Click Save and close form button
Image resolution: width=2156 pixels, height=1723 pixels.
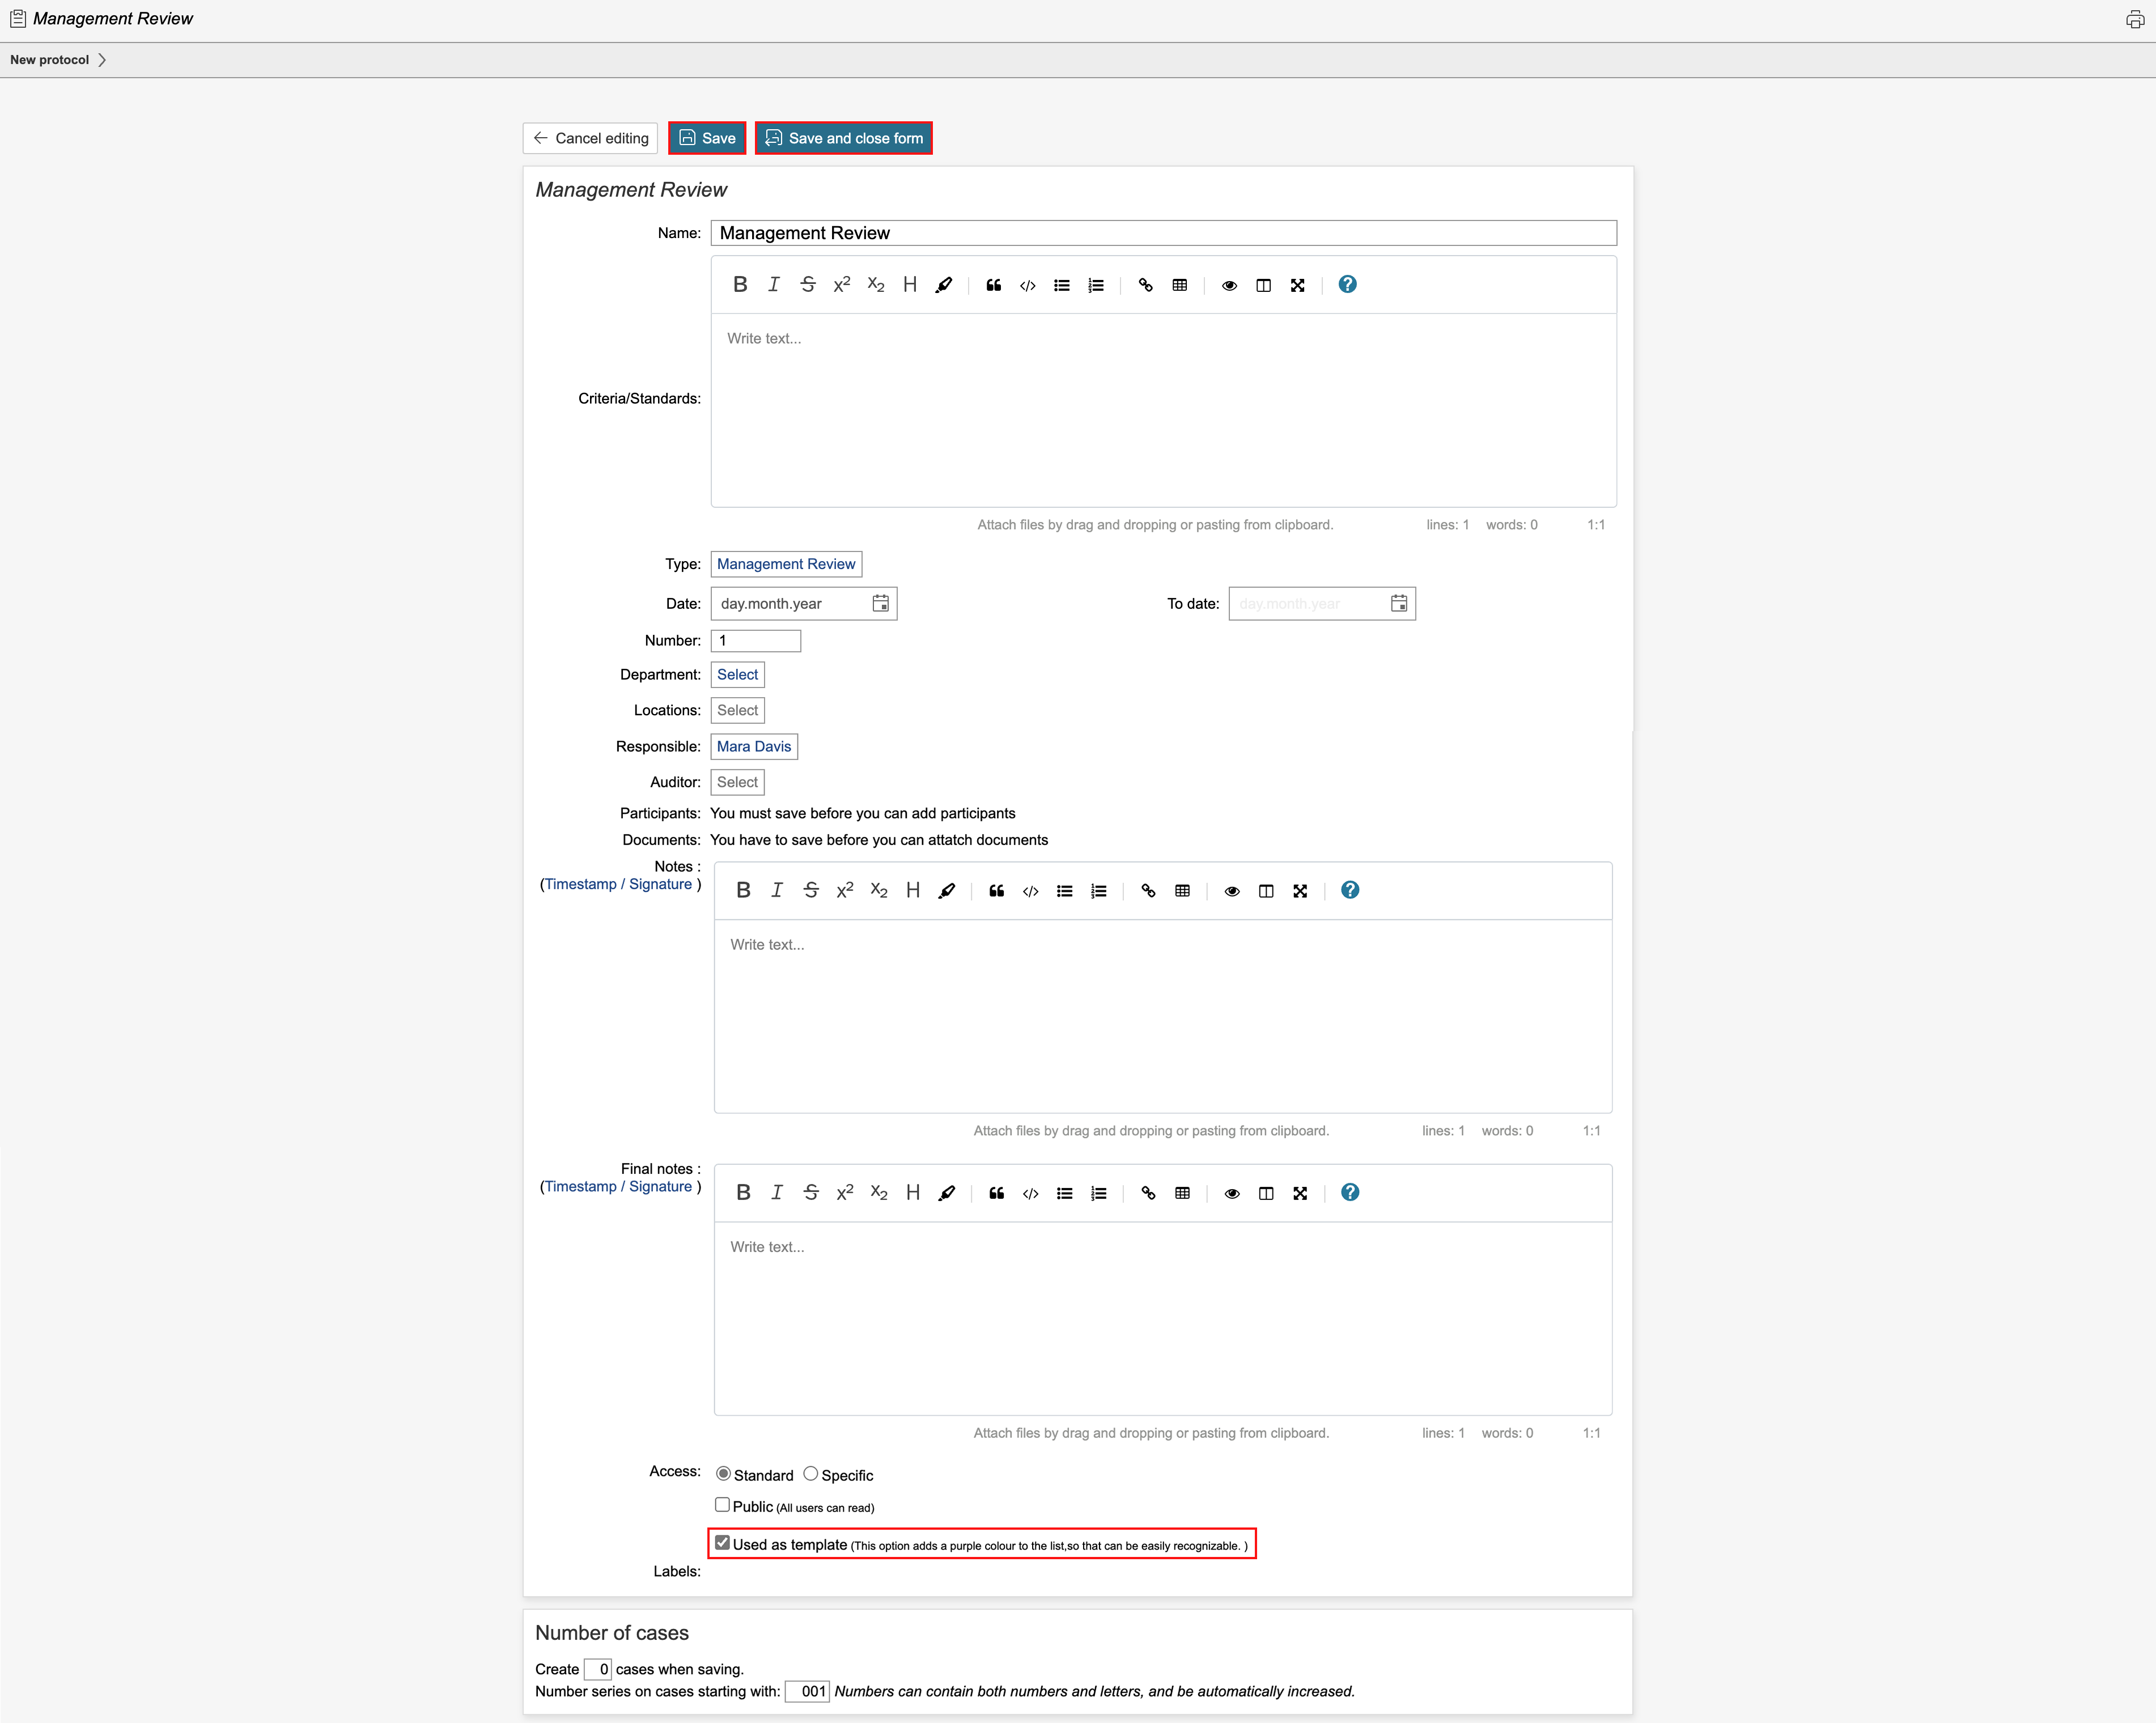click(x=843, y=138)
